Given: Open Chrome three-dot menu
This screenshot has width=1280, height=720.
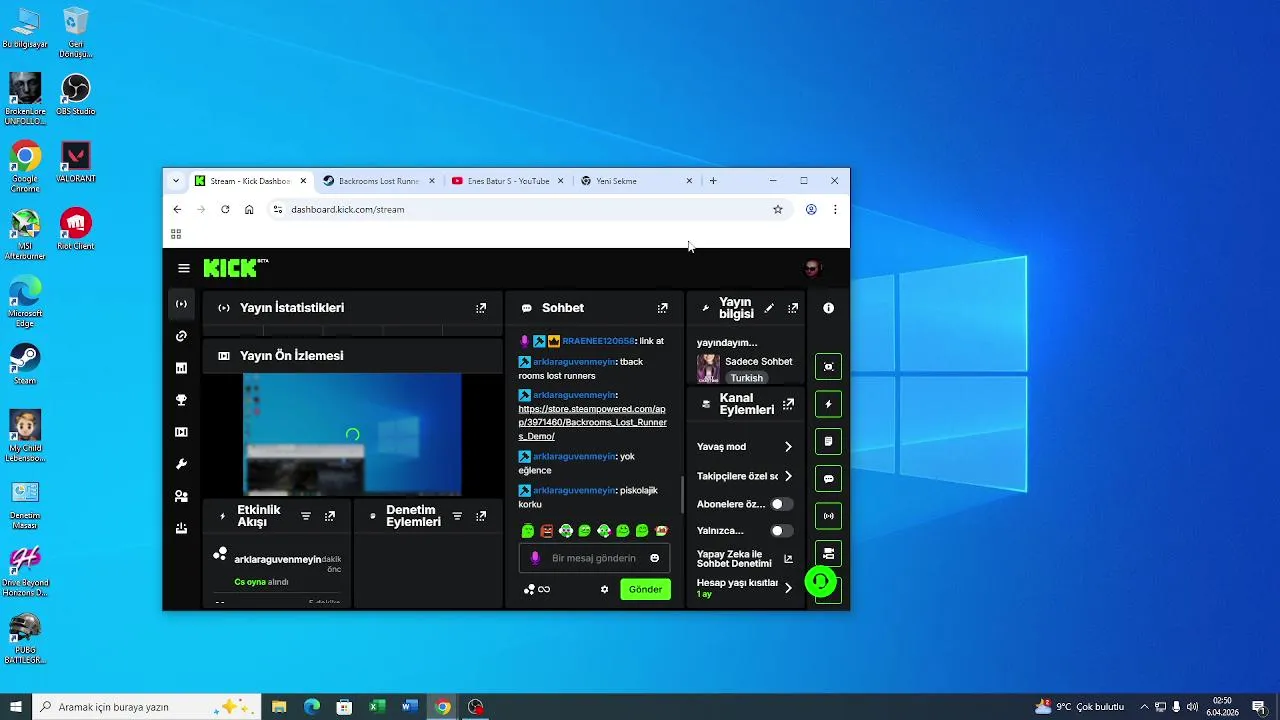Looking at the screenshot, I should coord(835,209).
